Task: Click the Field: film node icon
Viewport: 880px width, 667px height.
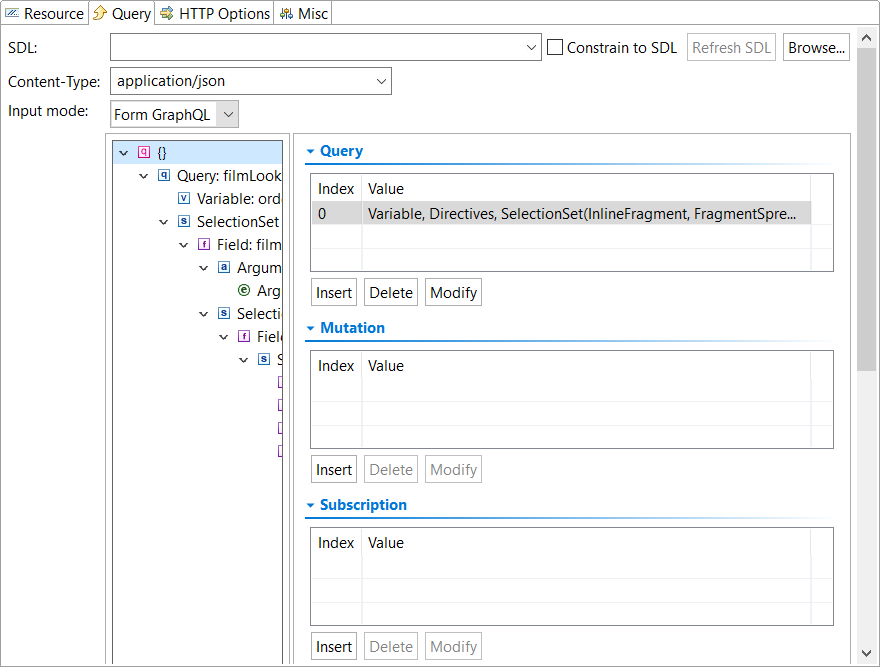Action: click(204, 244)
